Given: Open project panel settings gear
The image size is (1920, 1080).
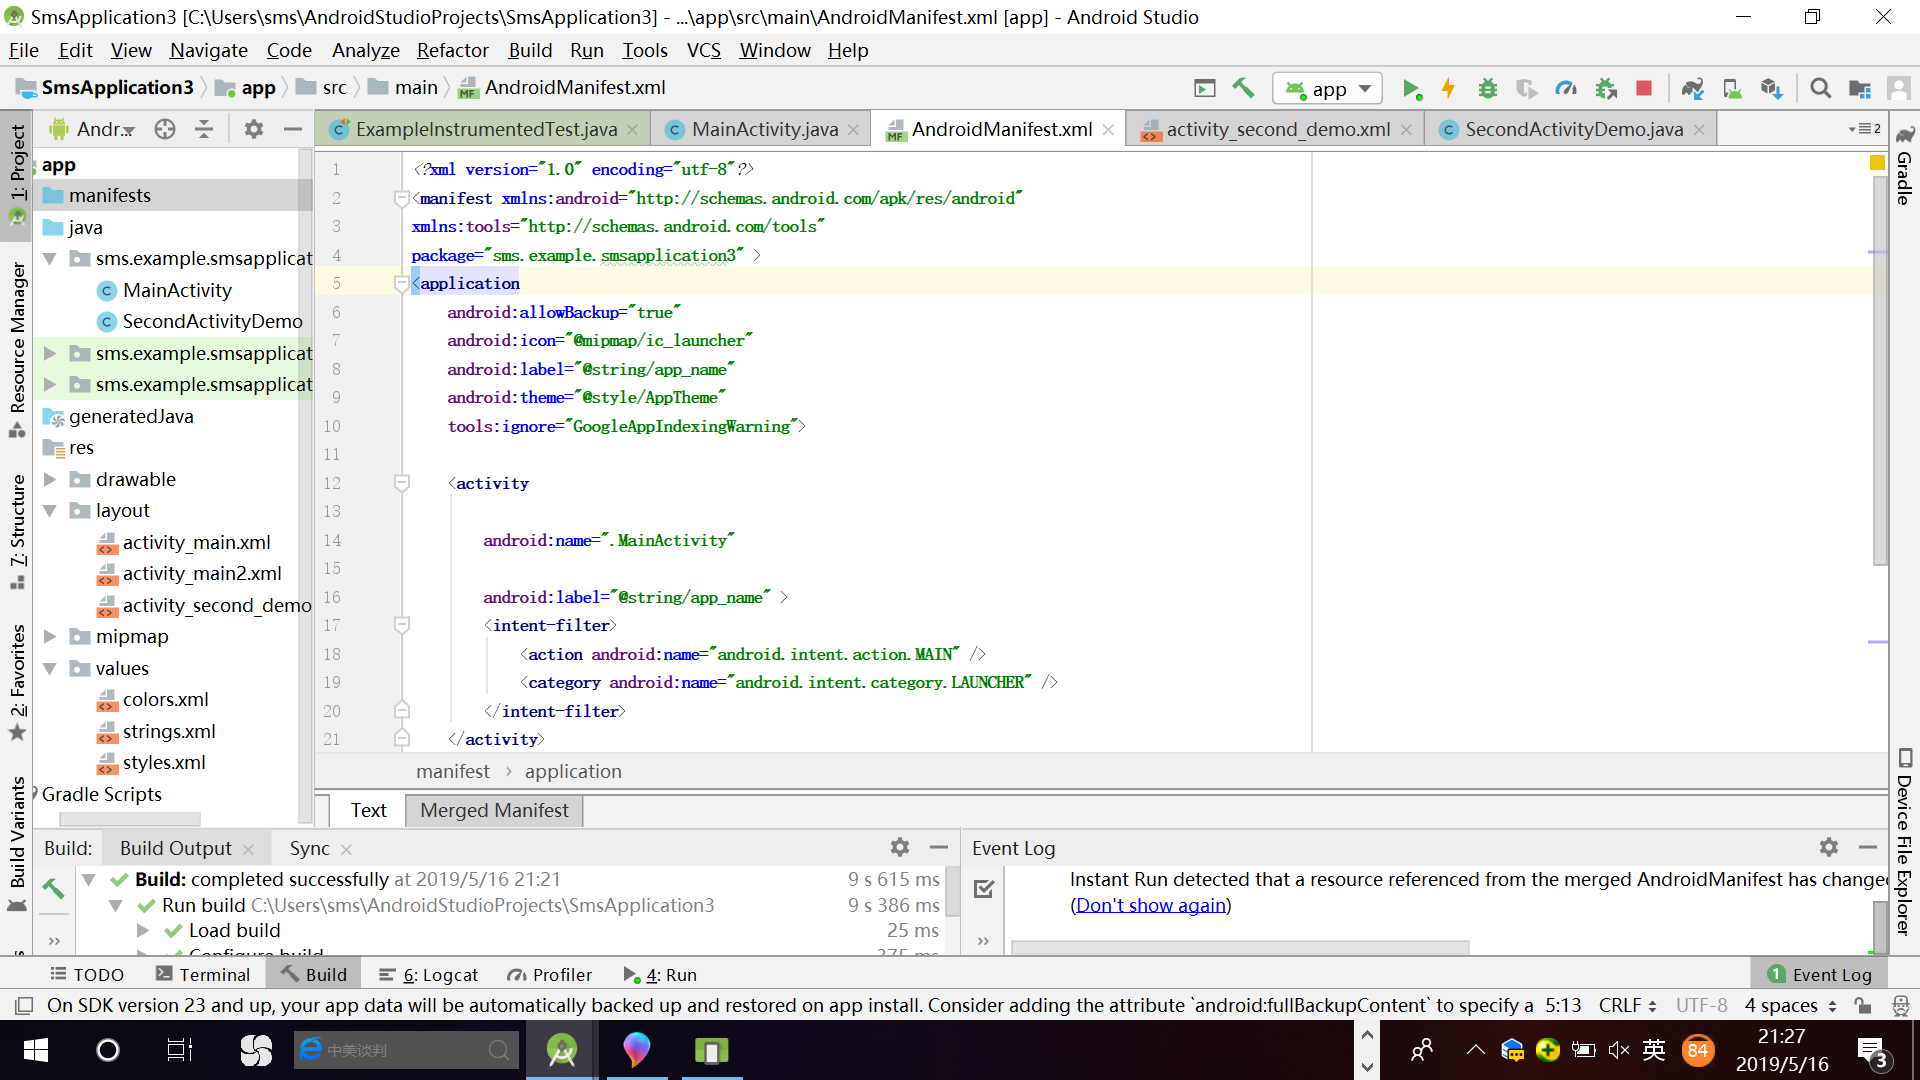Looking at the screenshot, I should click(254, 129).
